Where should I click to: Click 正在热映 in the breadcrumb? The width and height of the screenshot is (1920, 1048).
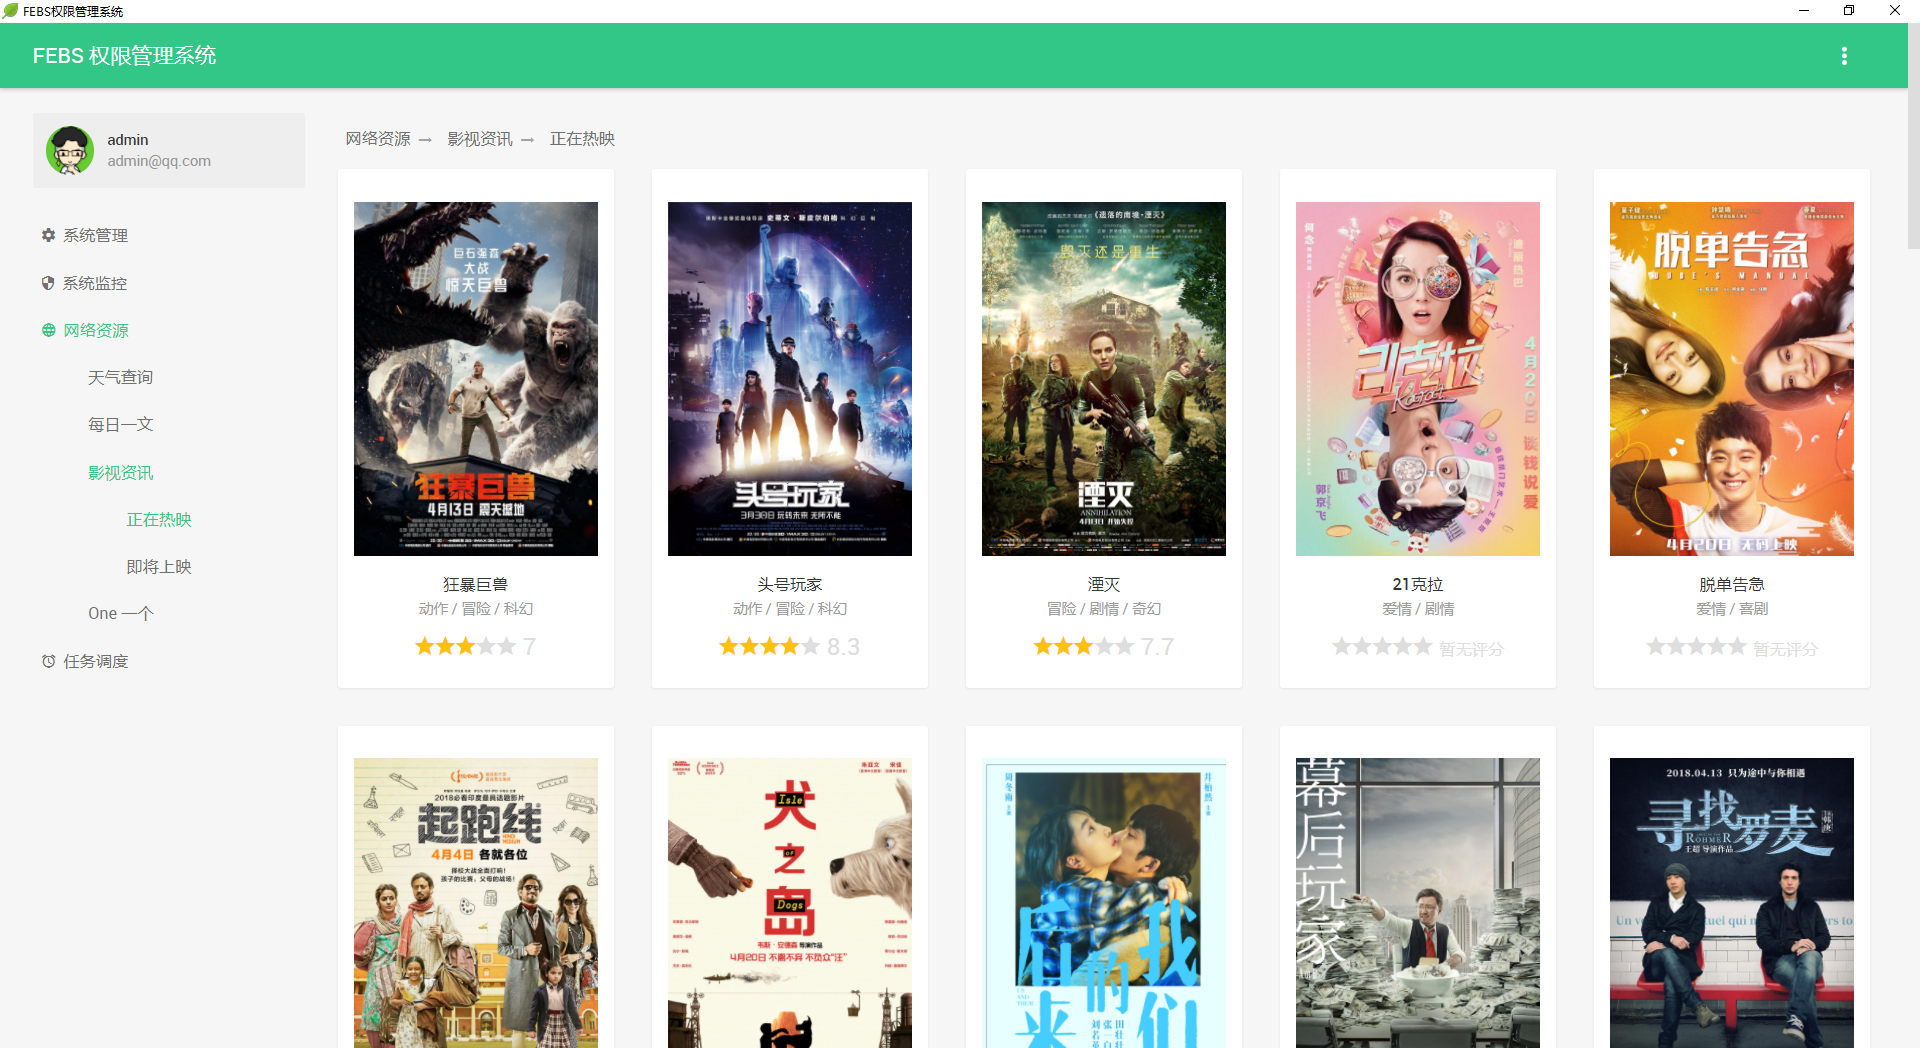coord(582,139)
